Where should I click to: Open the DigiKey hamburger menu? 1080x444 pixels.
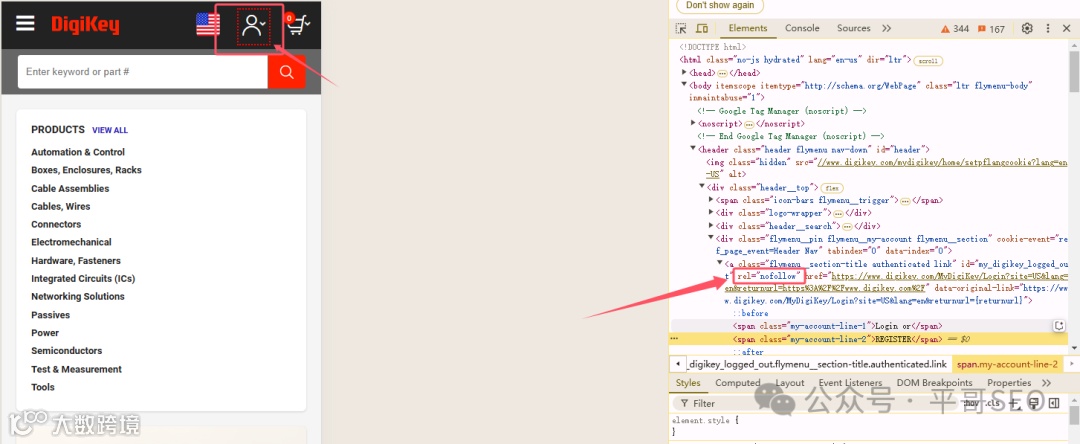[x=25, y=24]
